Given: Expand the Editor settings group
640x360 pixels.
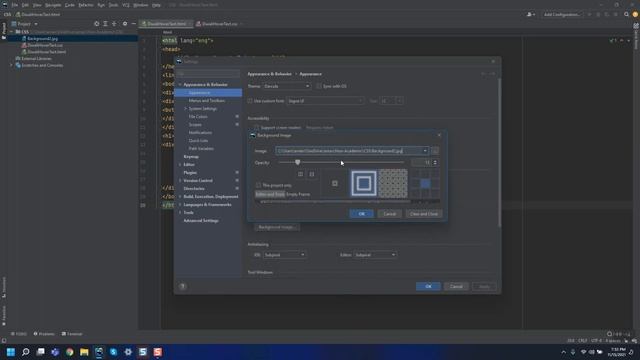Looking at the screenshot, I should 180,164.
